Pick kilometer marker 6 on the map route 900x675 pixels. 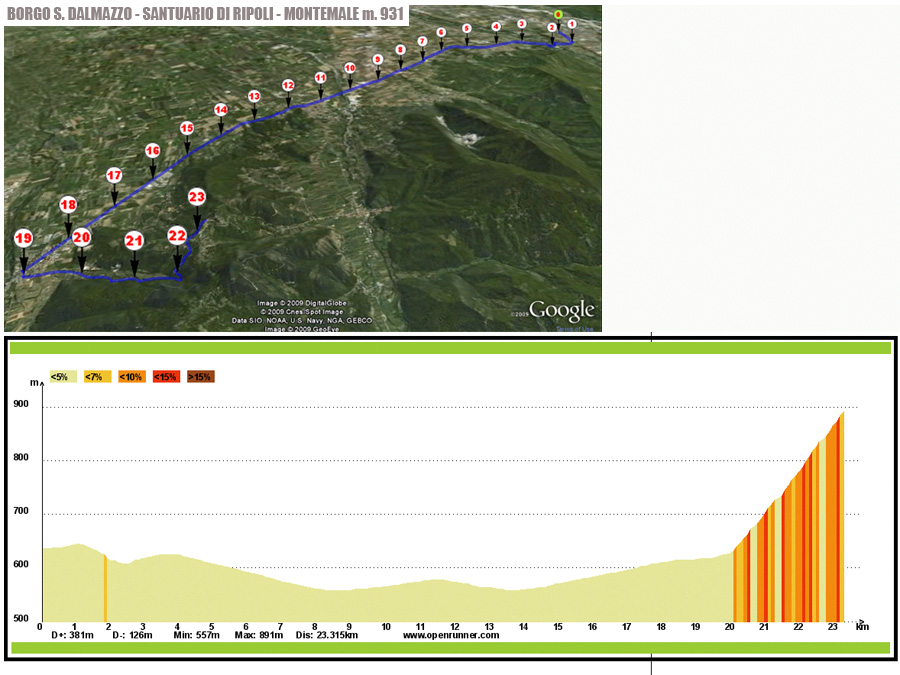[x=441, y=33]
